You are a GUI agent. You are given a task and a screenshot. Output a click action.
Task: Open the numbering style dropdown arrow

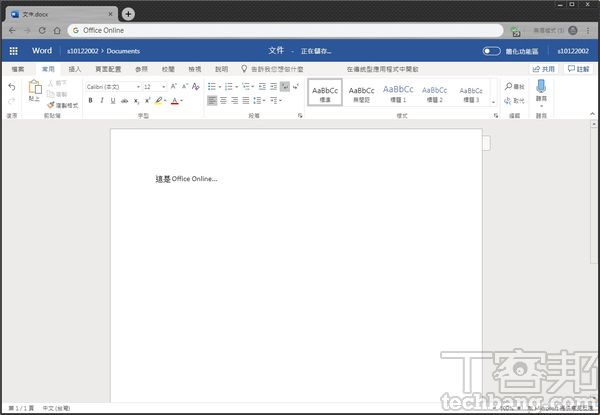point(236,87)
